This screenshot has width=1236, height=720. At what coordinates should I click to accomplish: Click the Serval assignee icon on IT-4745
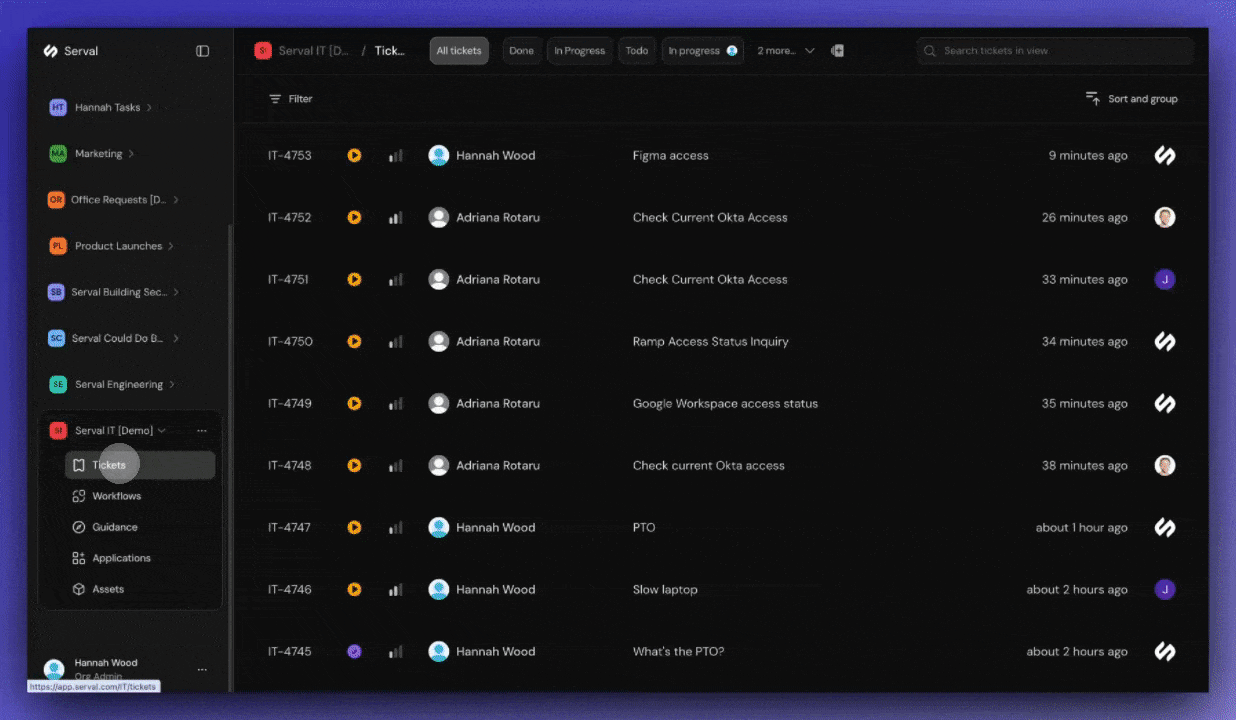point(1165,652)
